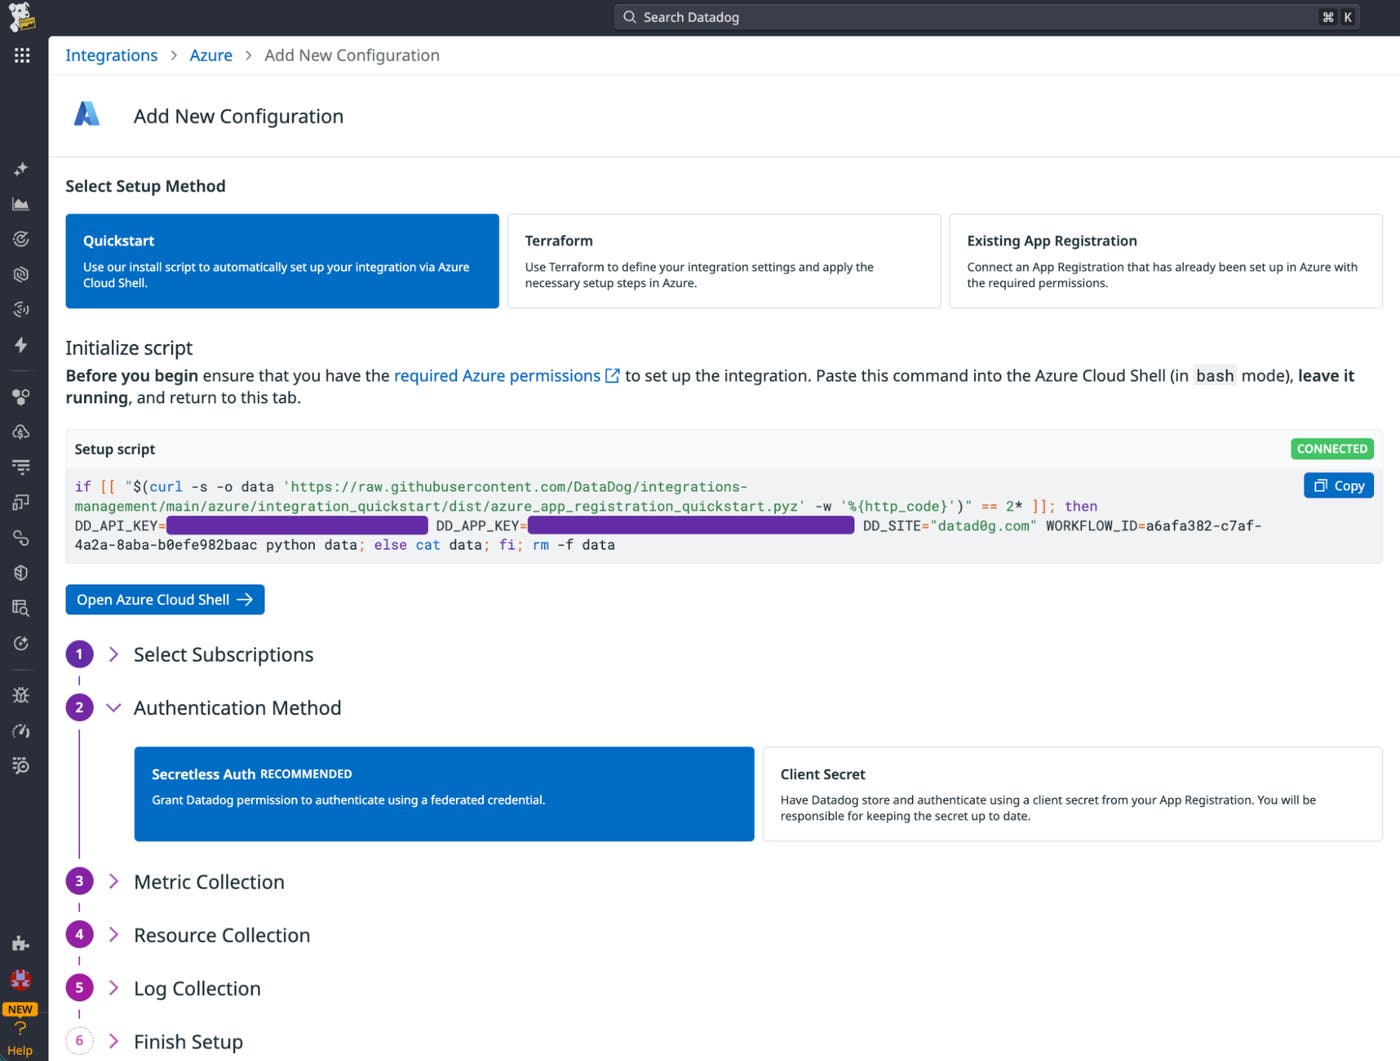Click the step 6 circle marker

click(80, 1041)
